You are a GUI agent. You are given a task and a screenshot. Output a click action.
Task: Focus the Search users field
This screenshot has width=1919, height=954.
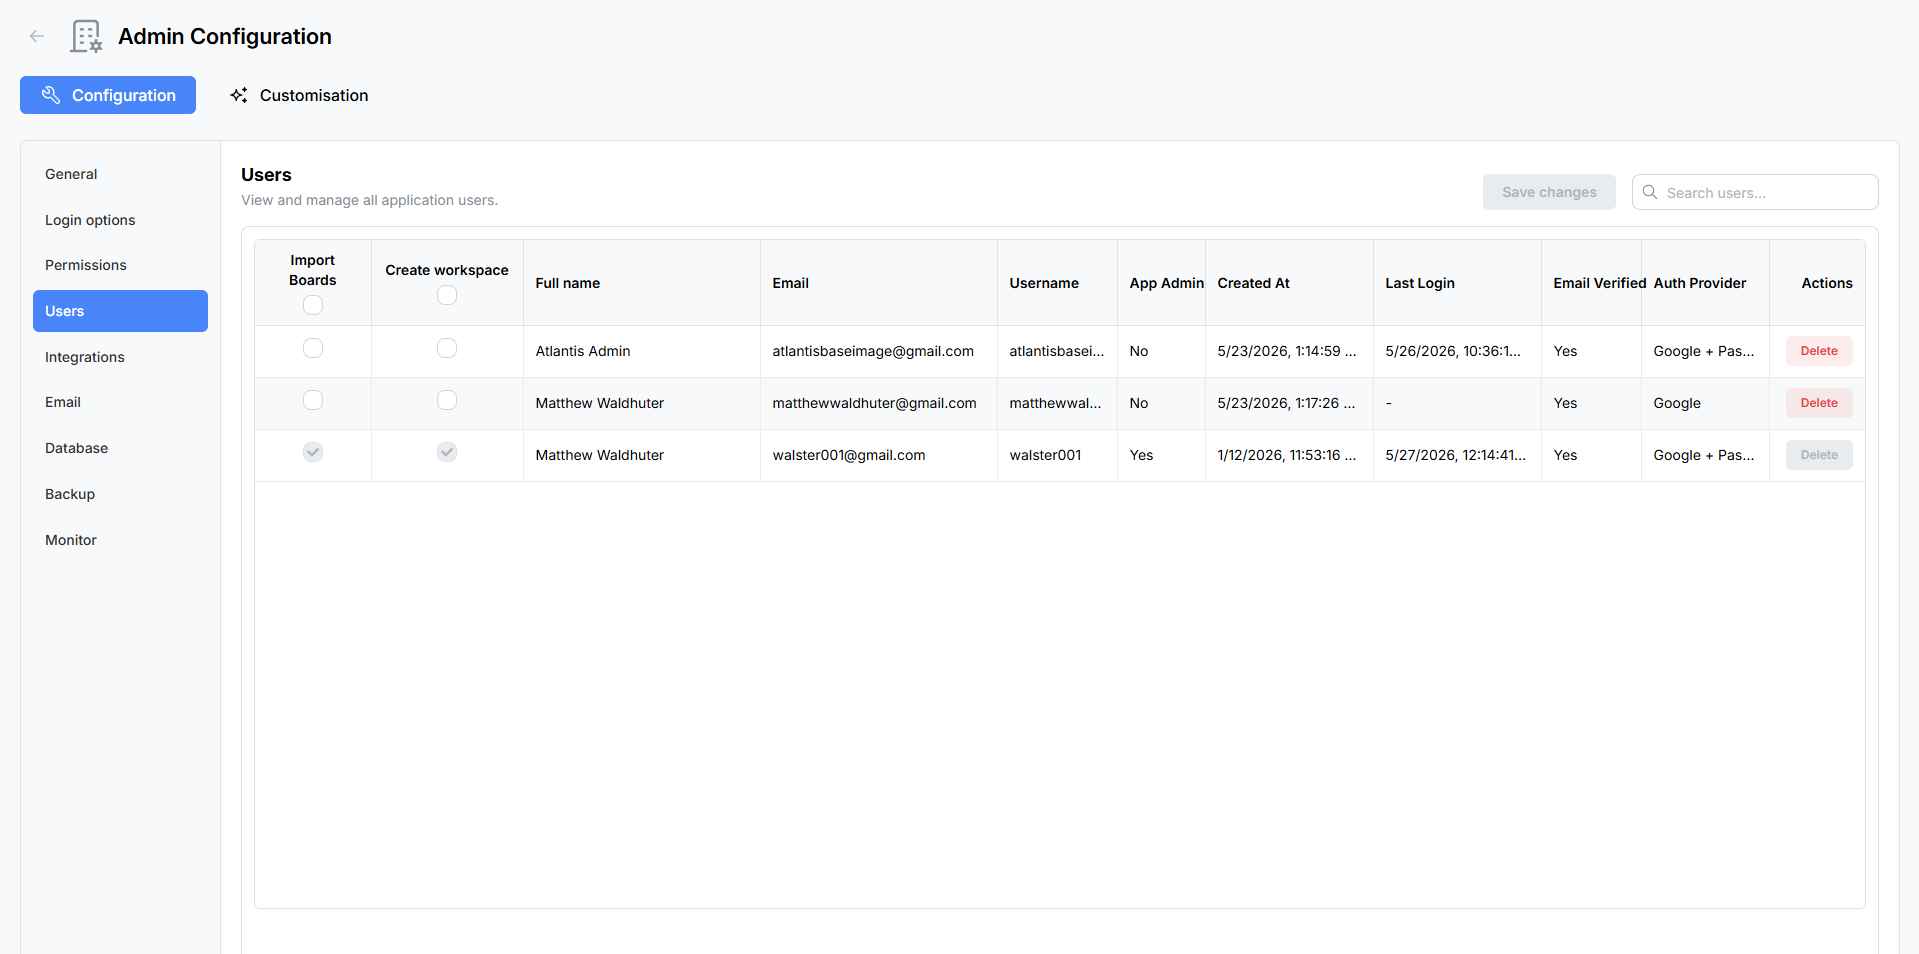click(1755, 192)
